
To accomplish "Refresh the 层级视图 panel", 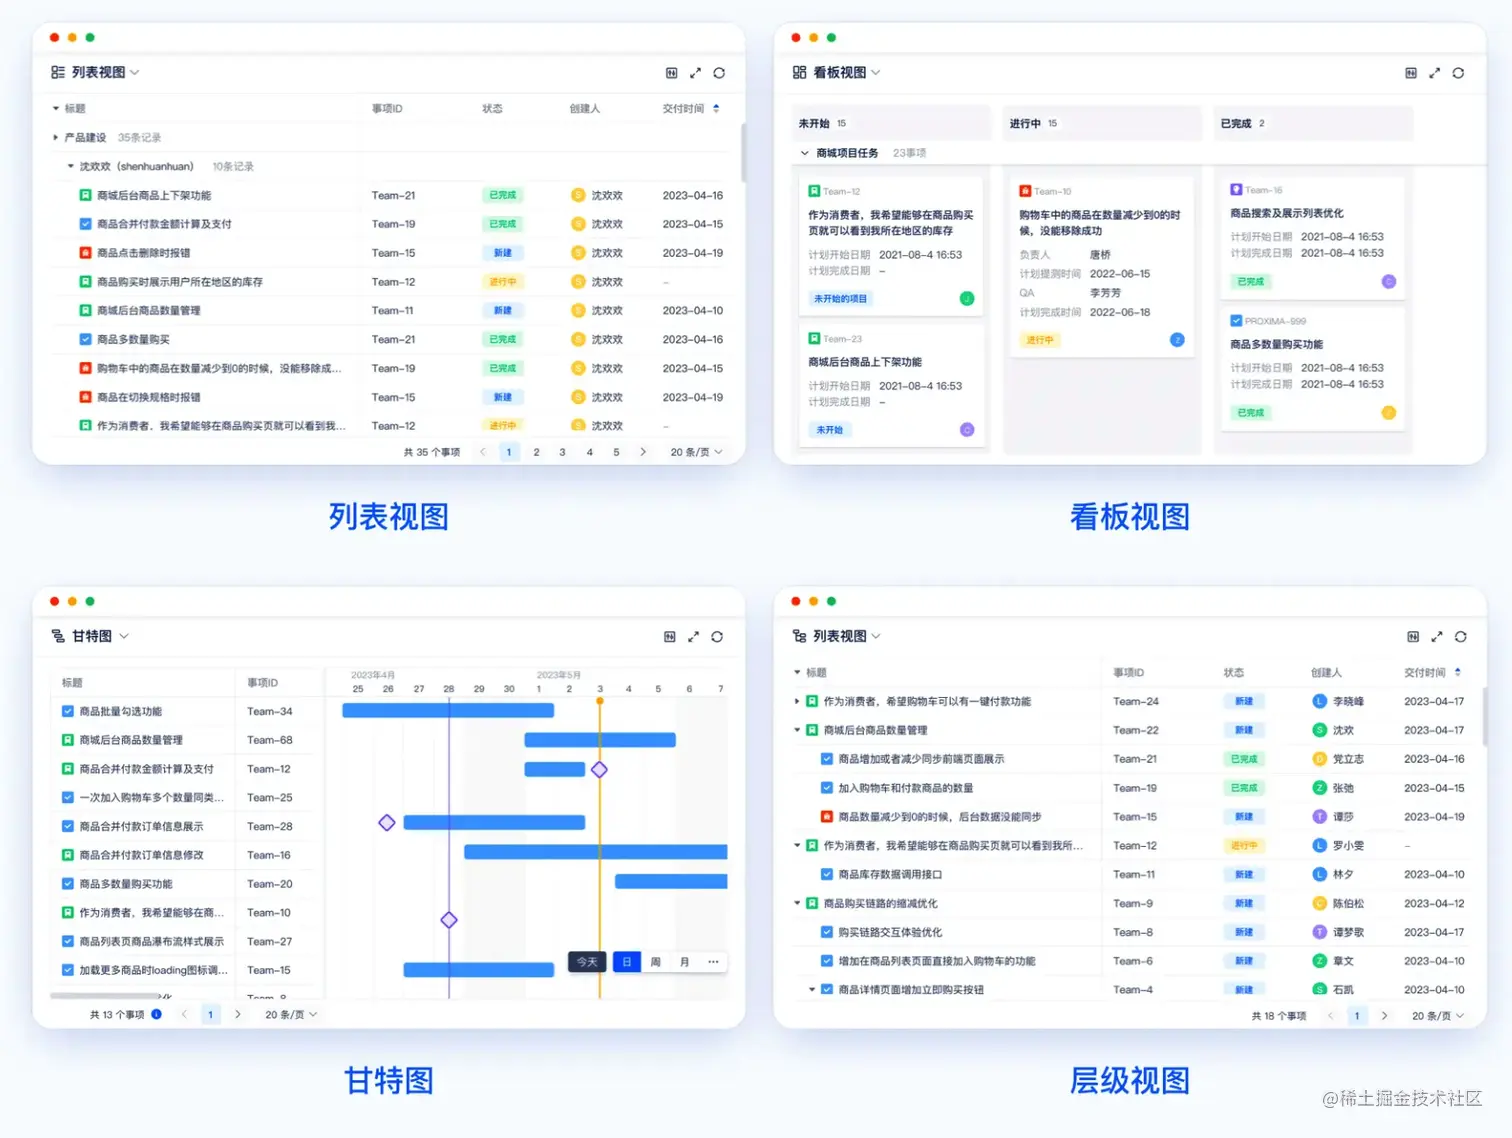I will point(1461,637).
